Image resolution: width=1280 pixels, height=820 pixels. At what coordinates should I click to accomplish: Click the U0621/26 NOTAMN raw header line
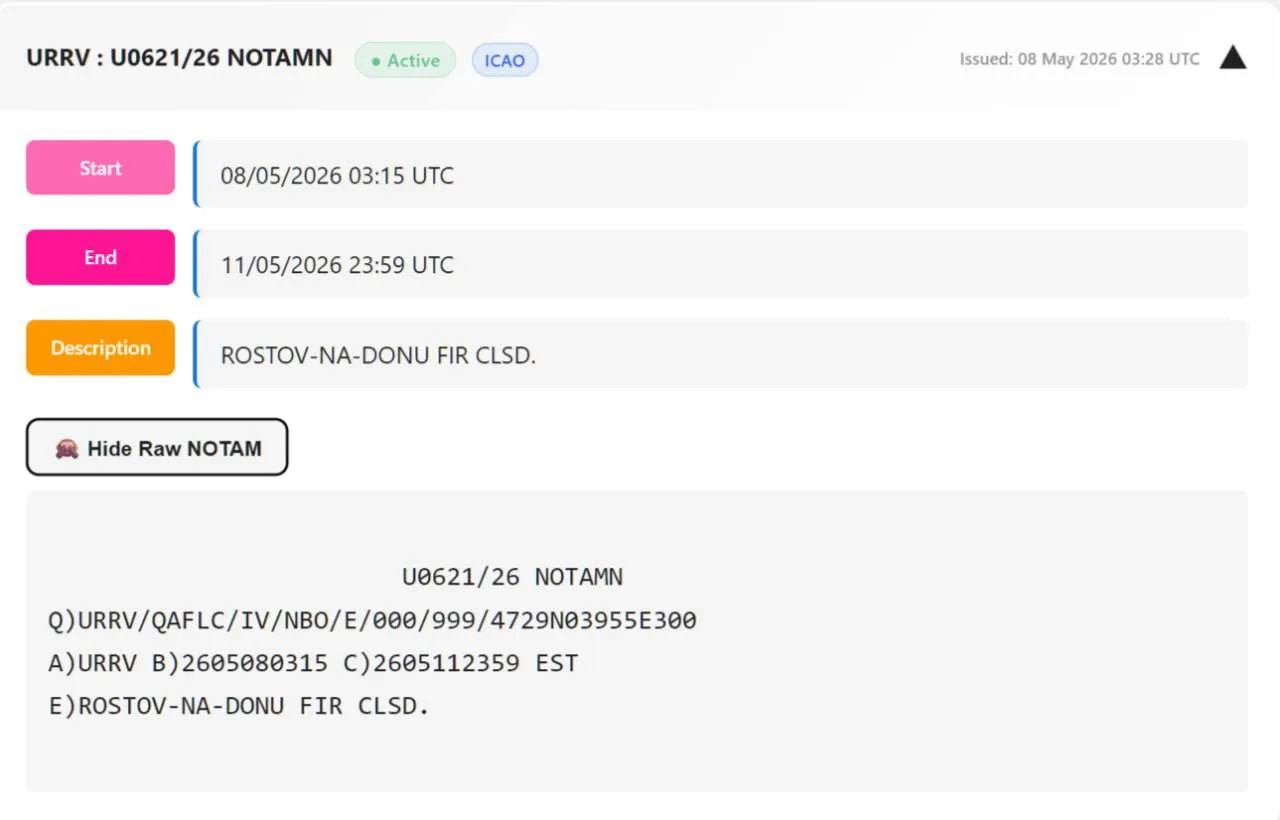point(512,577)
